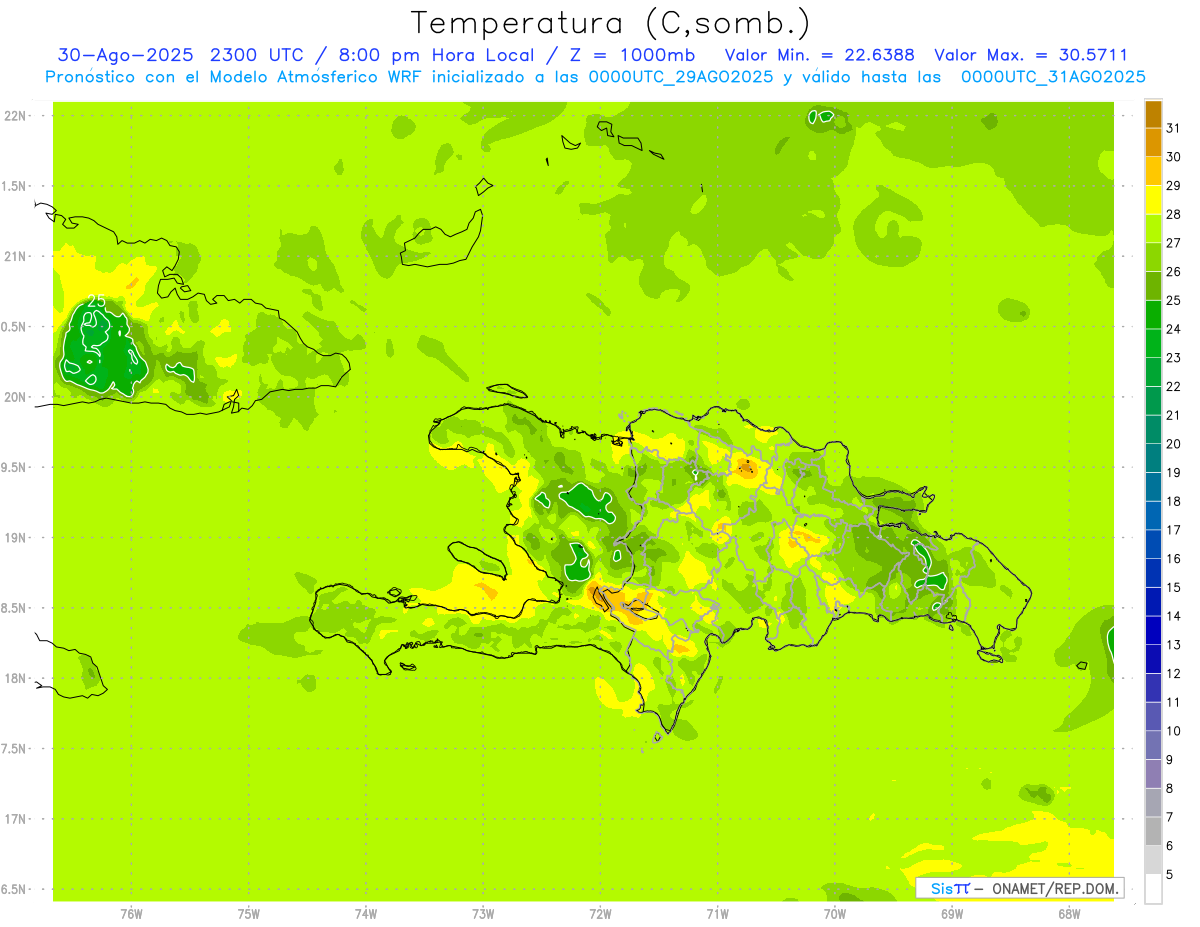Pick the dark blue legend swatch between 13 and 14
Image resolution: width=1200 pixels, height=927 pixels.
pyautogui.click(x=1153, y=631)
